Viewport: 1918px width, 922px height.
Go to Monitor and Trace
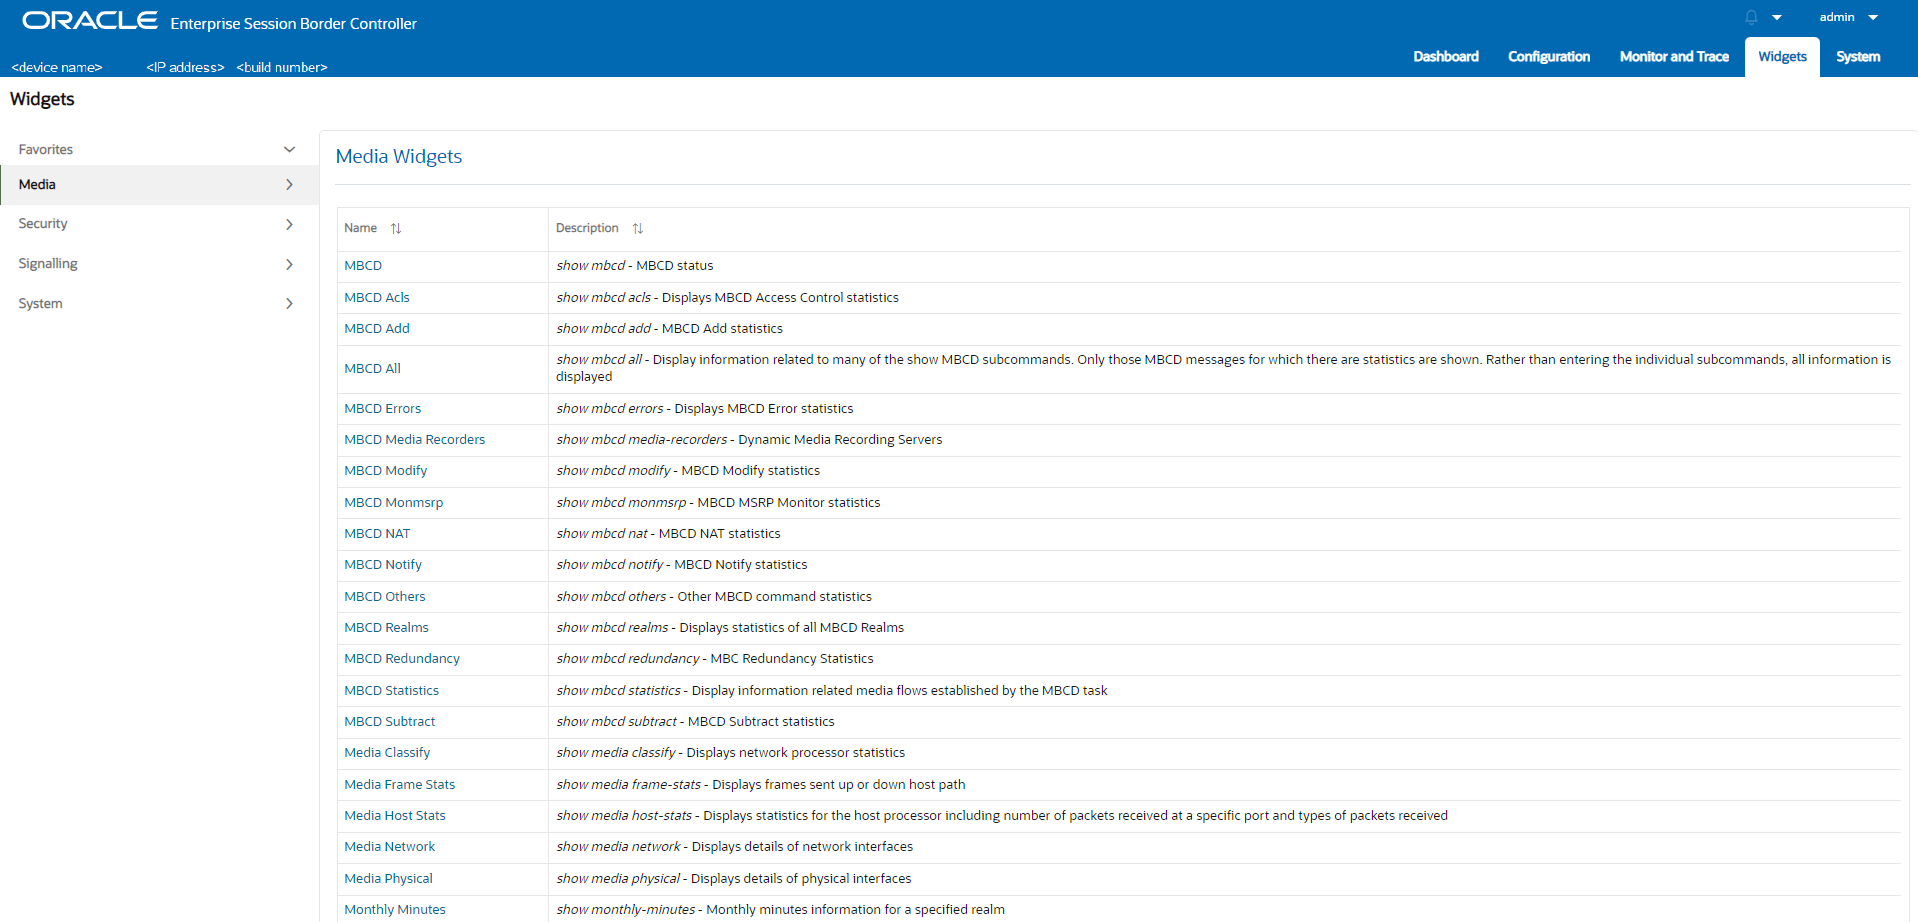click(1673, 56)
